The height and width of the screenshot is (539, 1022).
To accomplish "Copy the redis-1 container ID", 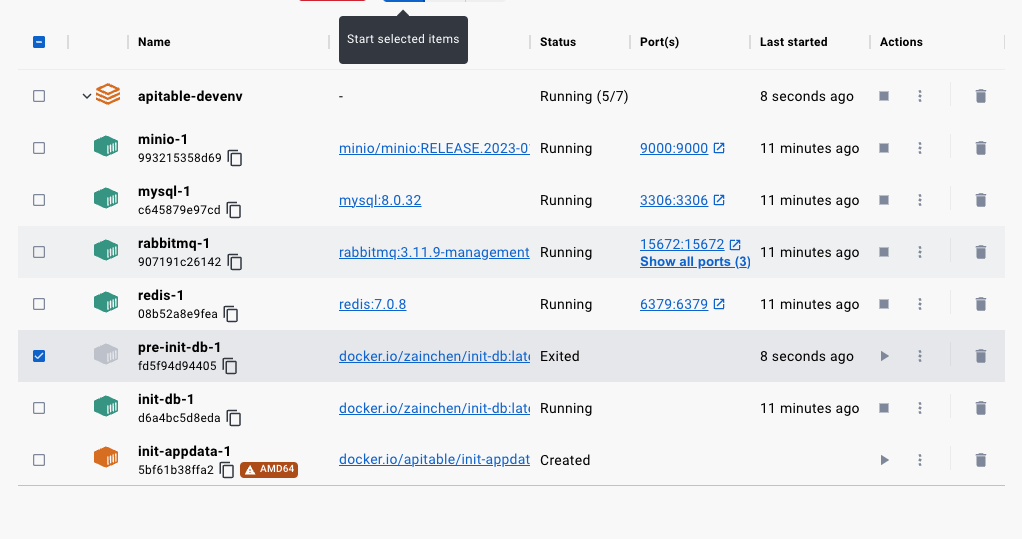I will [231, 314].
